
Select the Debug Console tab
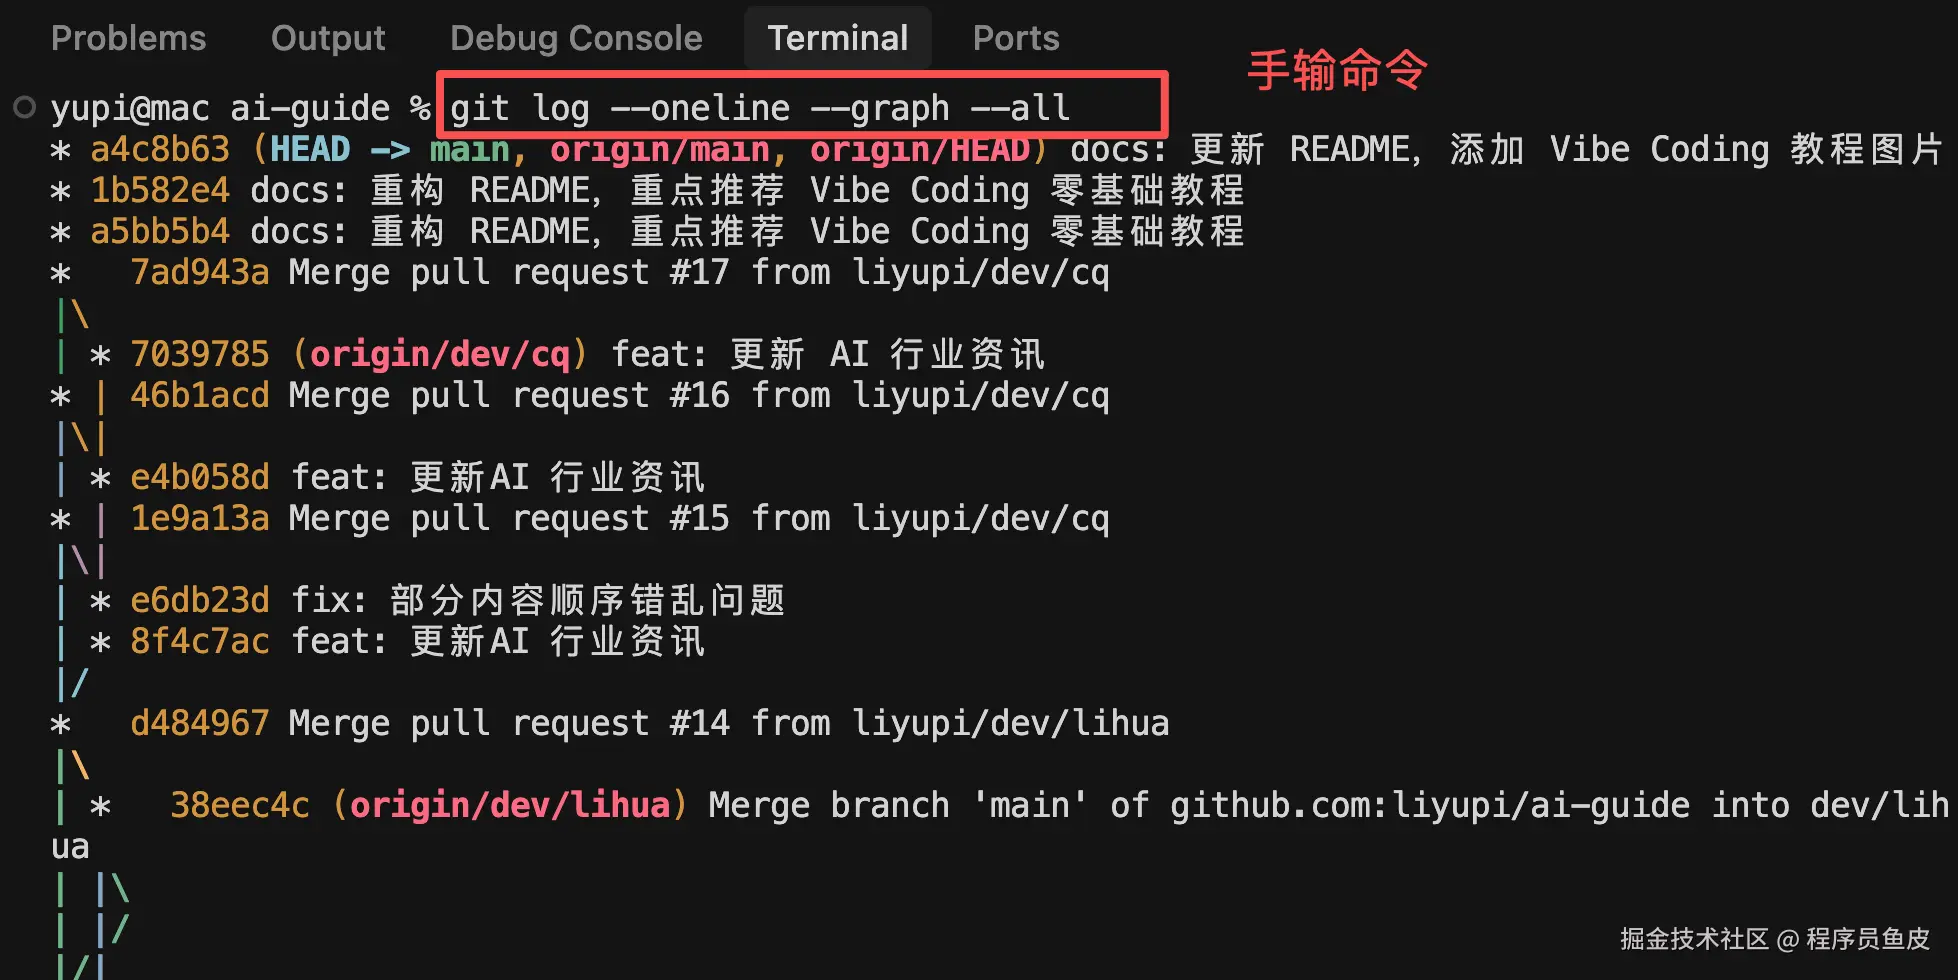576,38
